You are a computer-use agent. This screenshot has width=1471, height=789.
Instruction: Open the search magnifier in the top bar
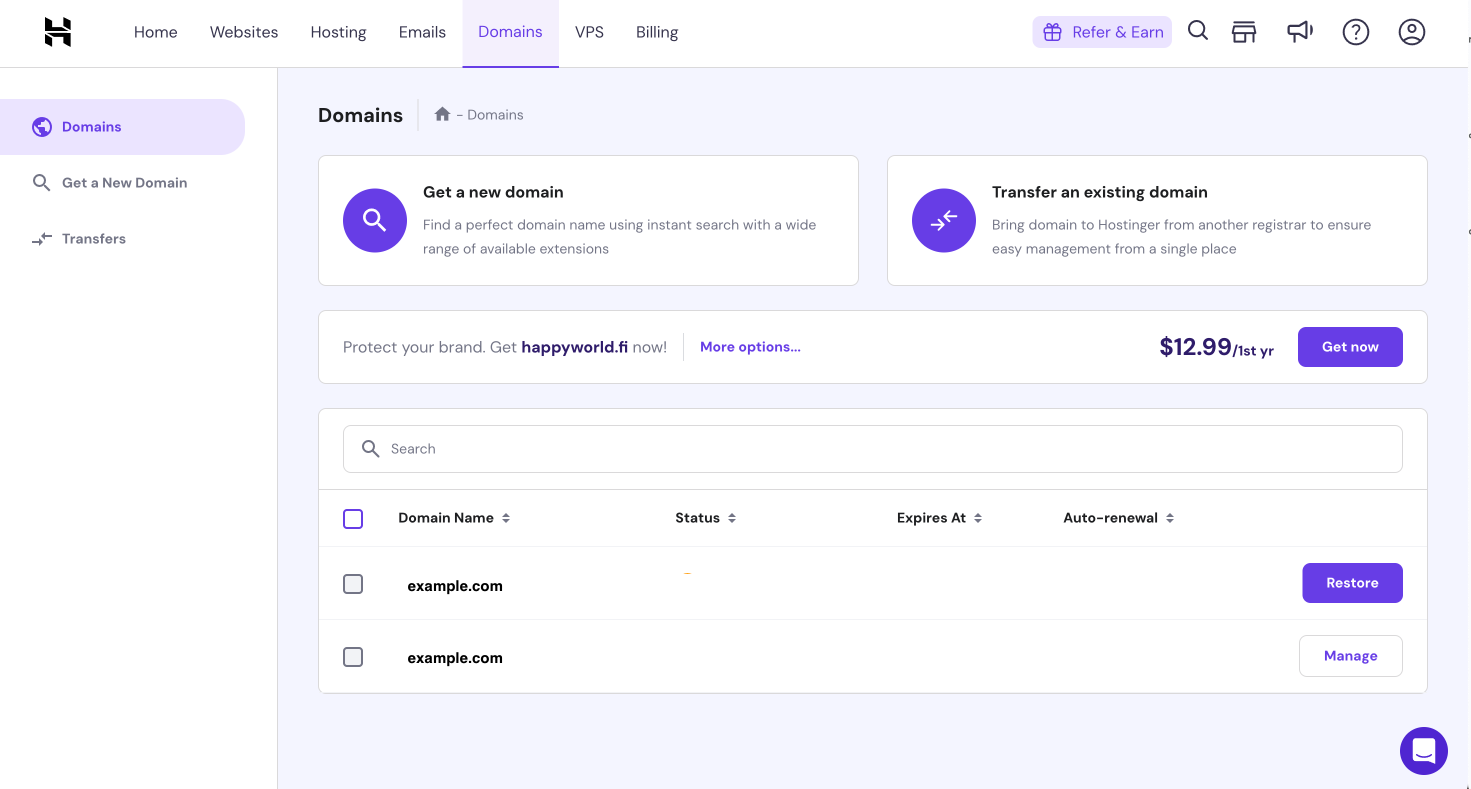click(1197, 31)
